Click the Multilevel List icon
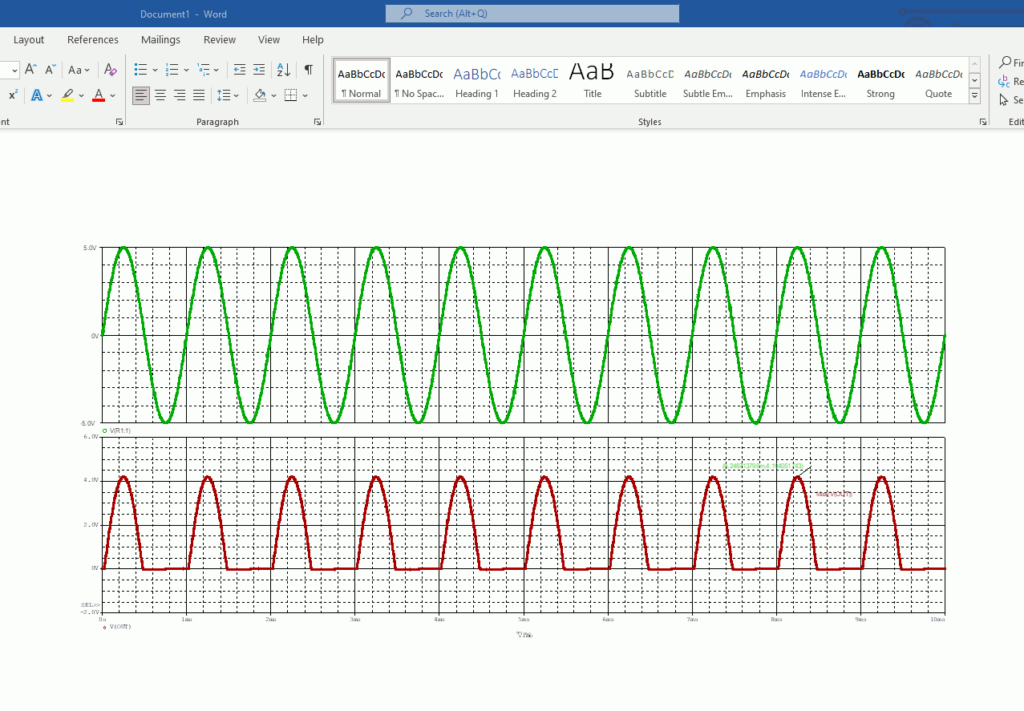This screenshot has height=711, width=1024. click(x=204, y=69)
